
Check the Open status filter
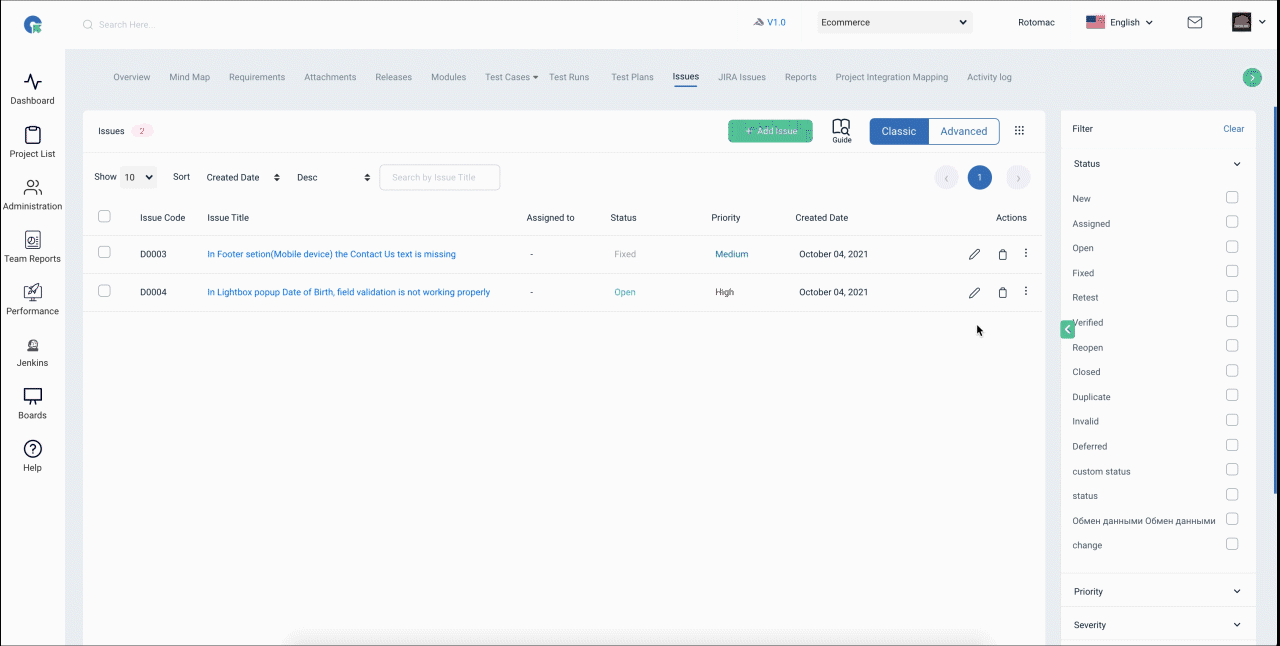[1232, 247]
